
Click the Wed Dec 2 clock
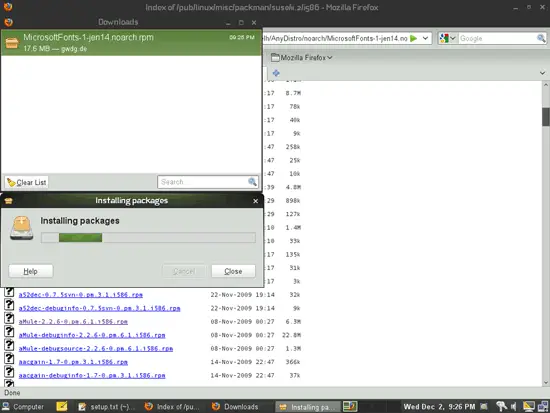pos(439,407)
